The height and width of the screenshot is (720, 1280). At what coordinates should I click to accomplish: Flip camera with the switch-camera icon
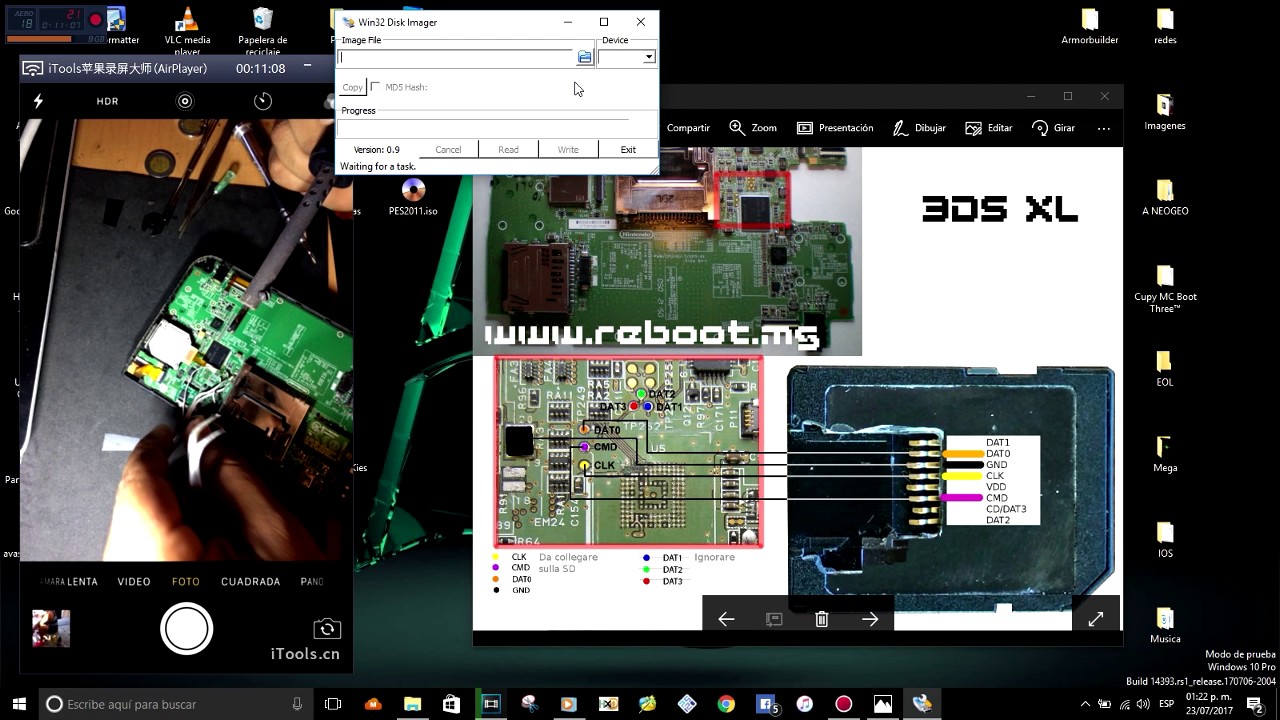click(326, 629)
